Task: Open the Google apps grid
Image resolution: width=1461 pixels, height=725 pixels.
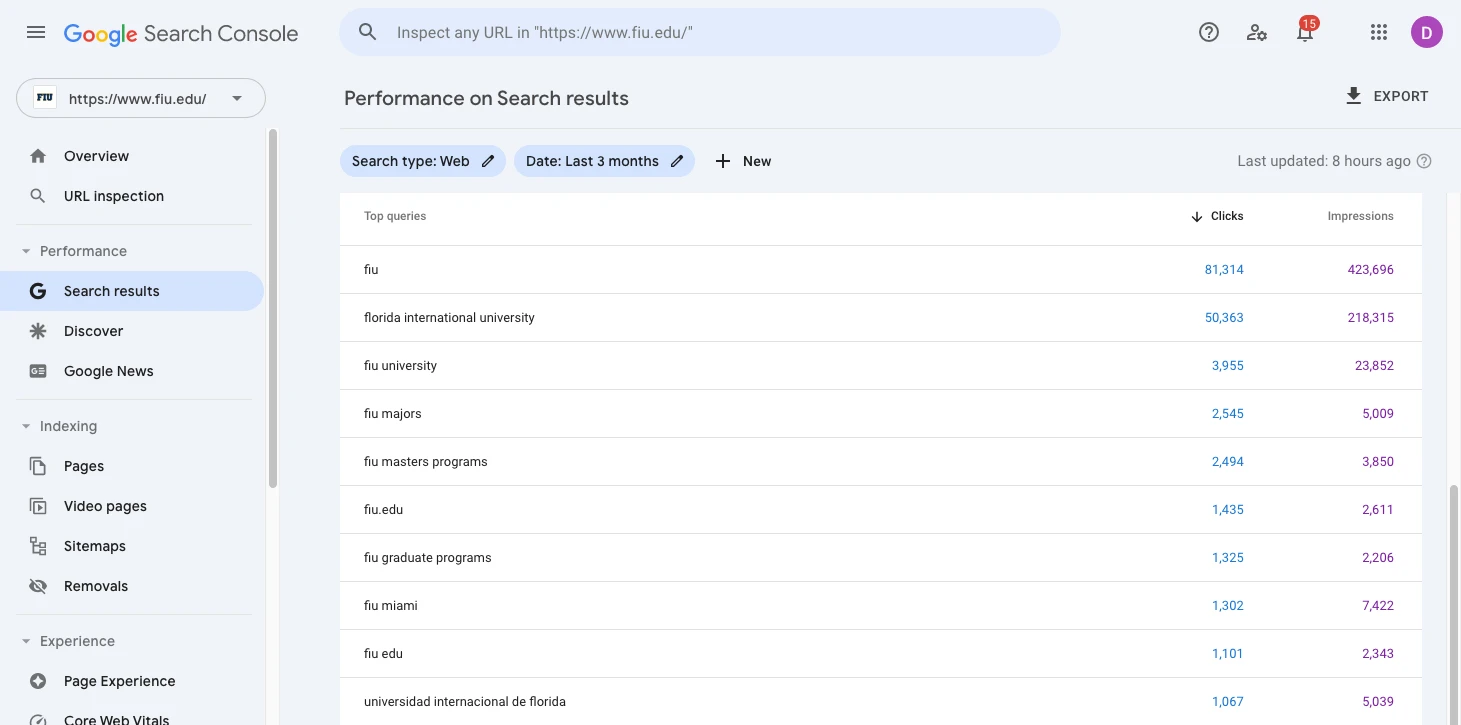Action: (x=1379, y=32)
